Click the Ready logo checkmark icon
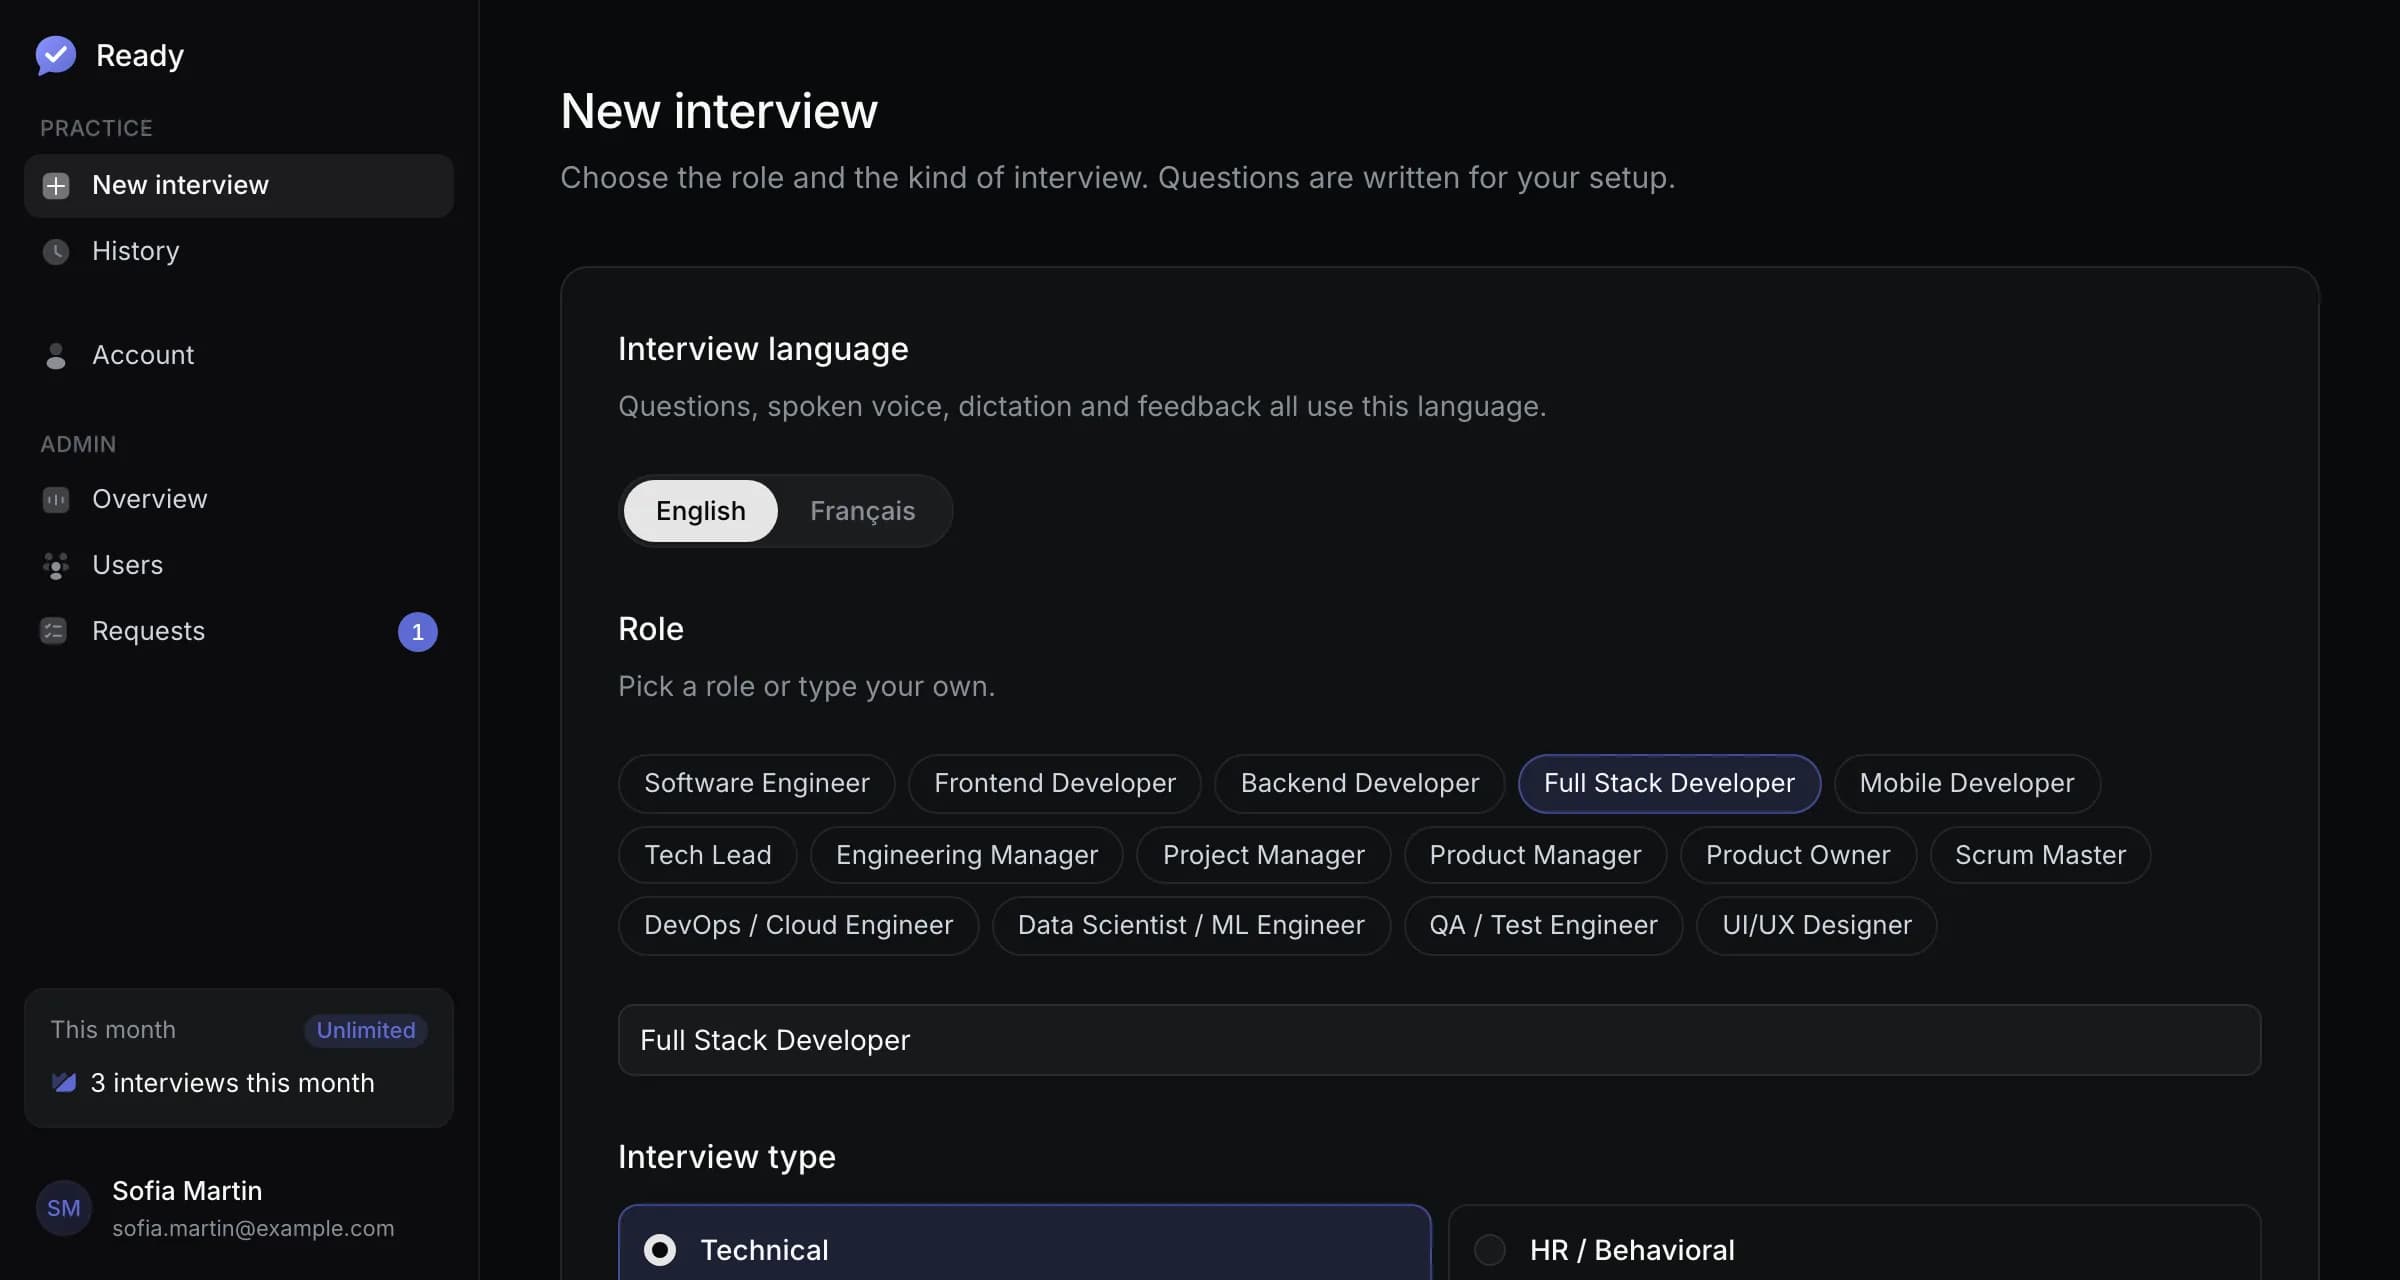The image size is (2400, 1280). click(56, 55)
